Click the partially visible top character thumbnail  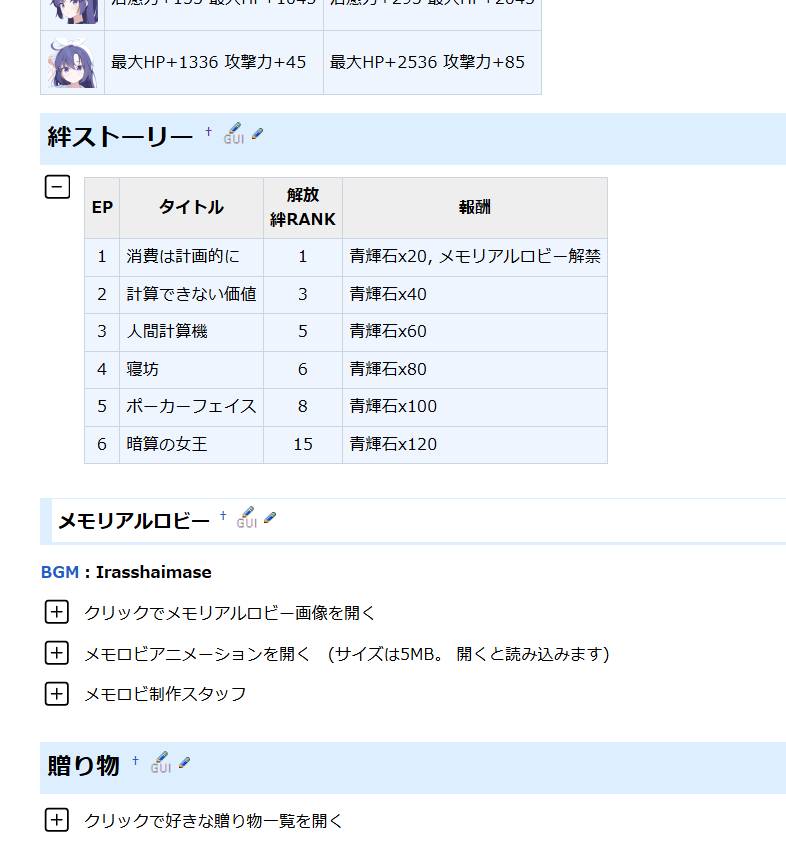coord(73,12)
